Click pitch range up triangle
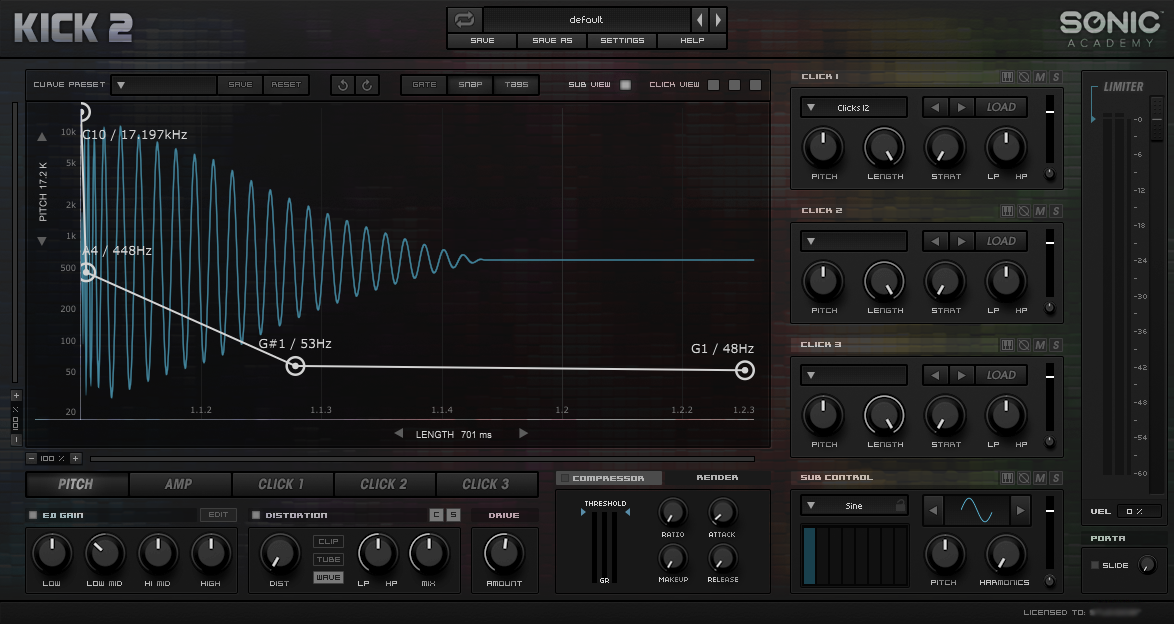This screenshot has width=1174, height=624. pos(42,137)
